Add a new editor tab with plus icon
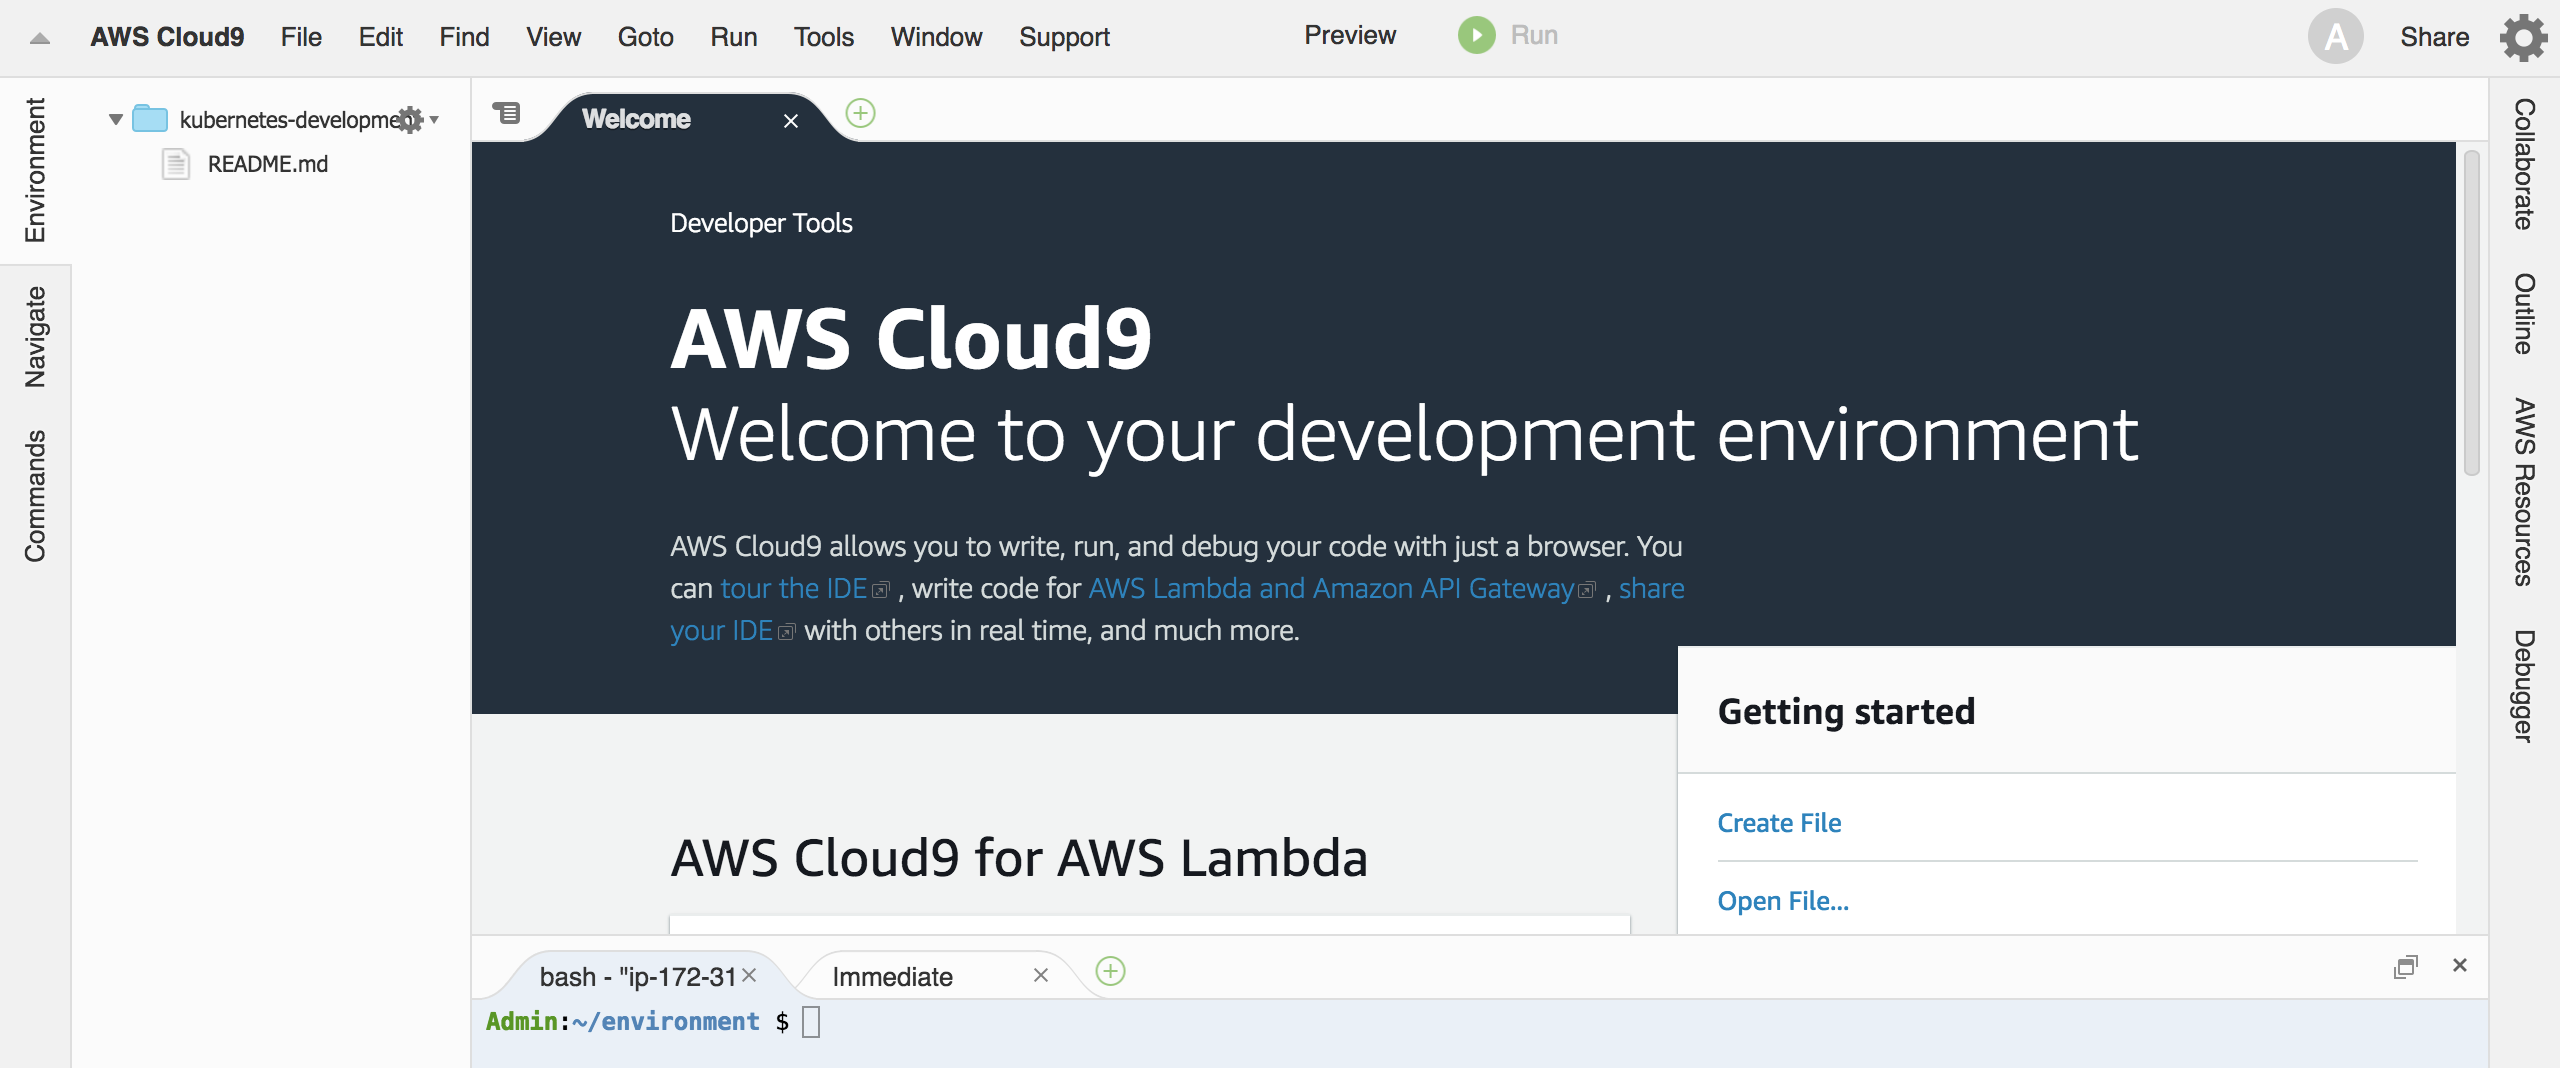The width and height of the screenshot is (2560, 1068). tap(860, 113)
